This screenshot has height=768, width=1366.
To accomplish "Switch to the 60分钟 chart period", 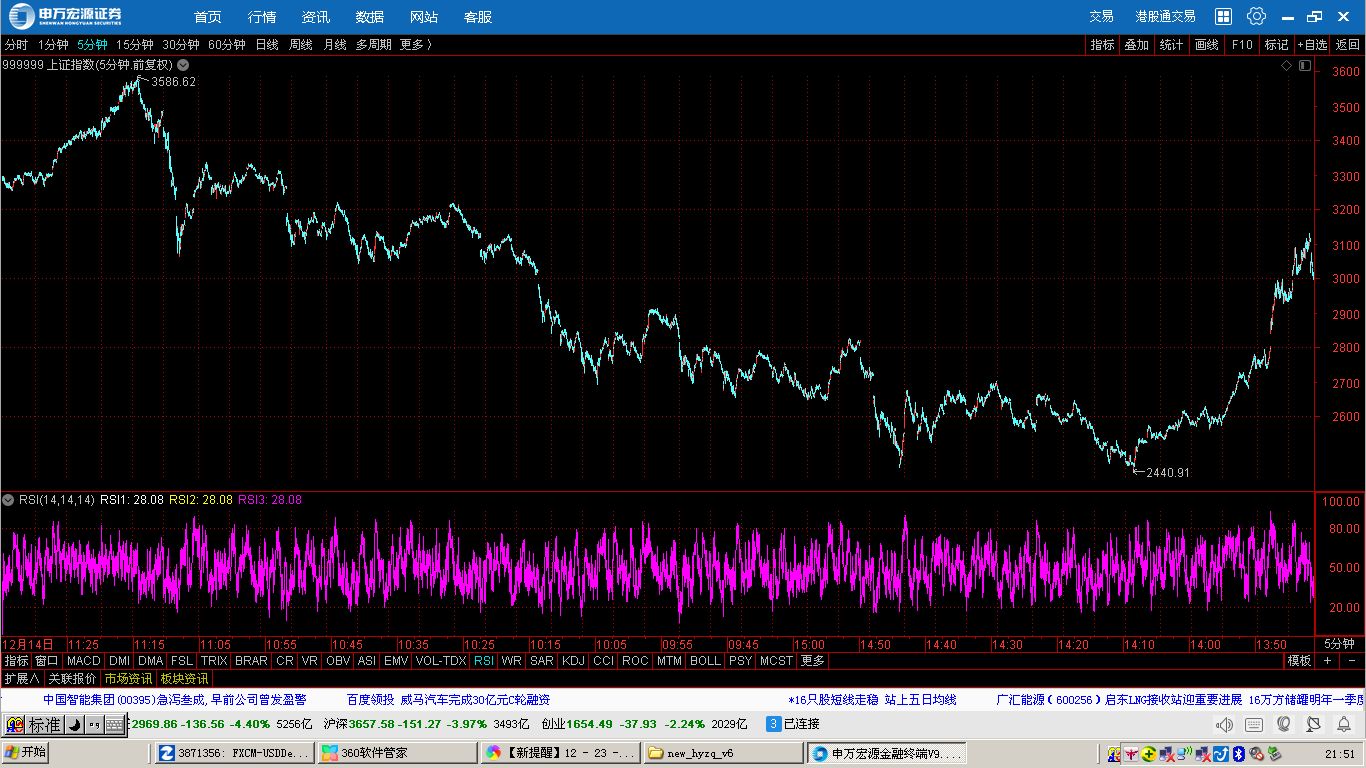I will [227, 44].
